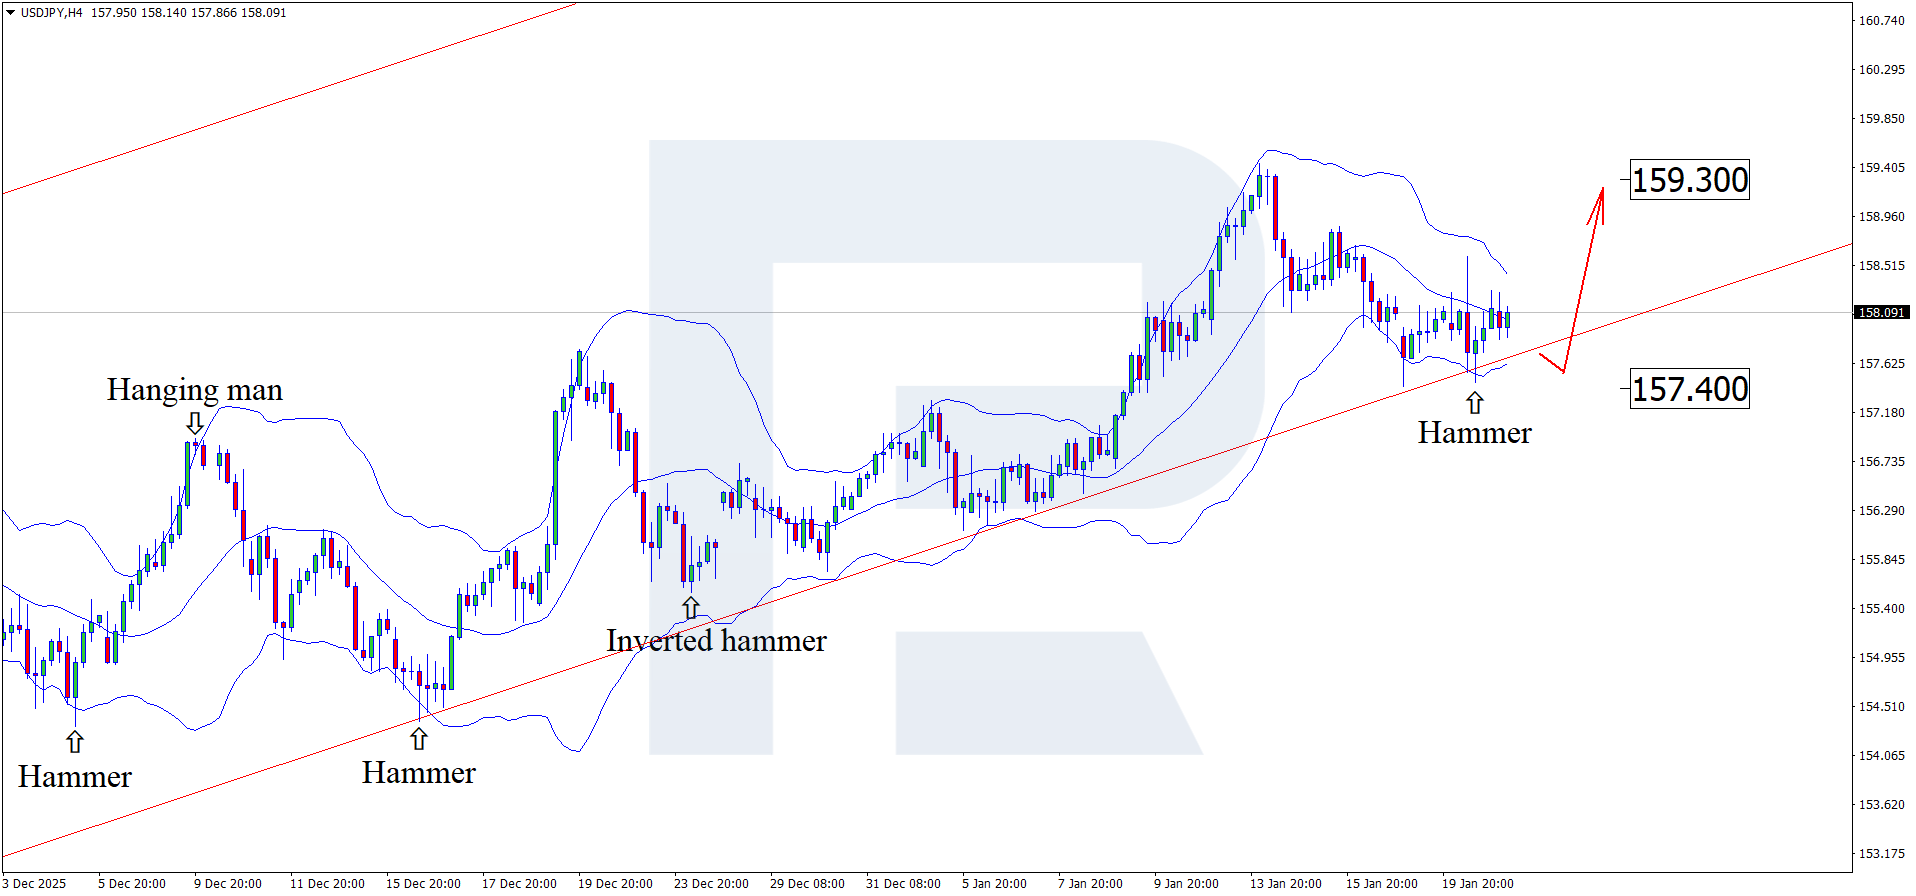This screenshot has height=896, width=1916.
Task: Click the up arrow above the 19 Jan Hammer label
Action: pyautogui.click(x=1475, y=403)
